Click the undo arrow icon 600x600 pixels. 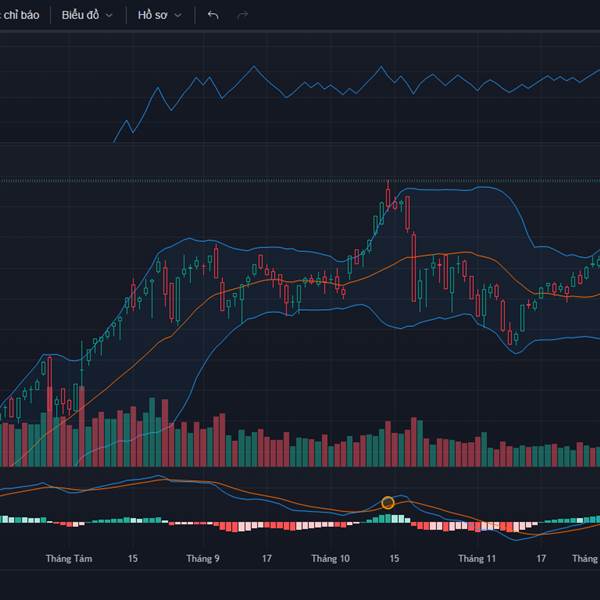click(x=213, y=15)
